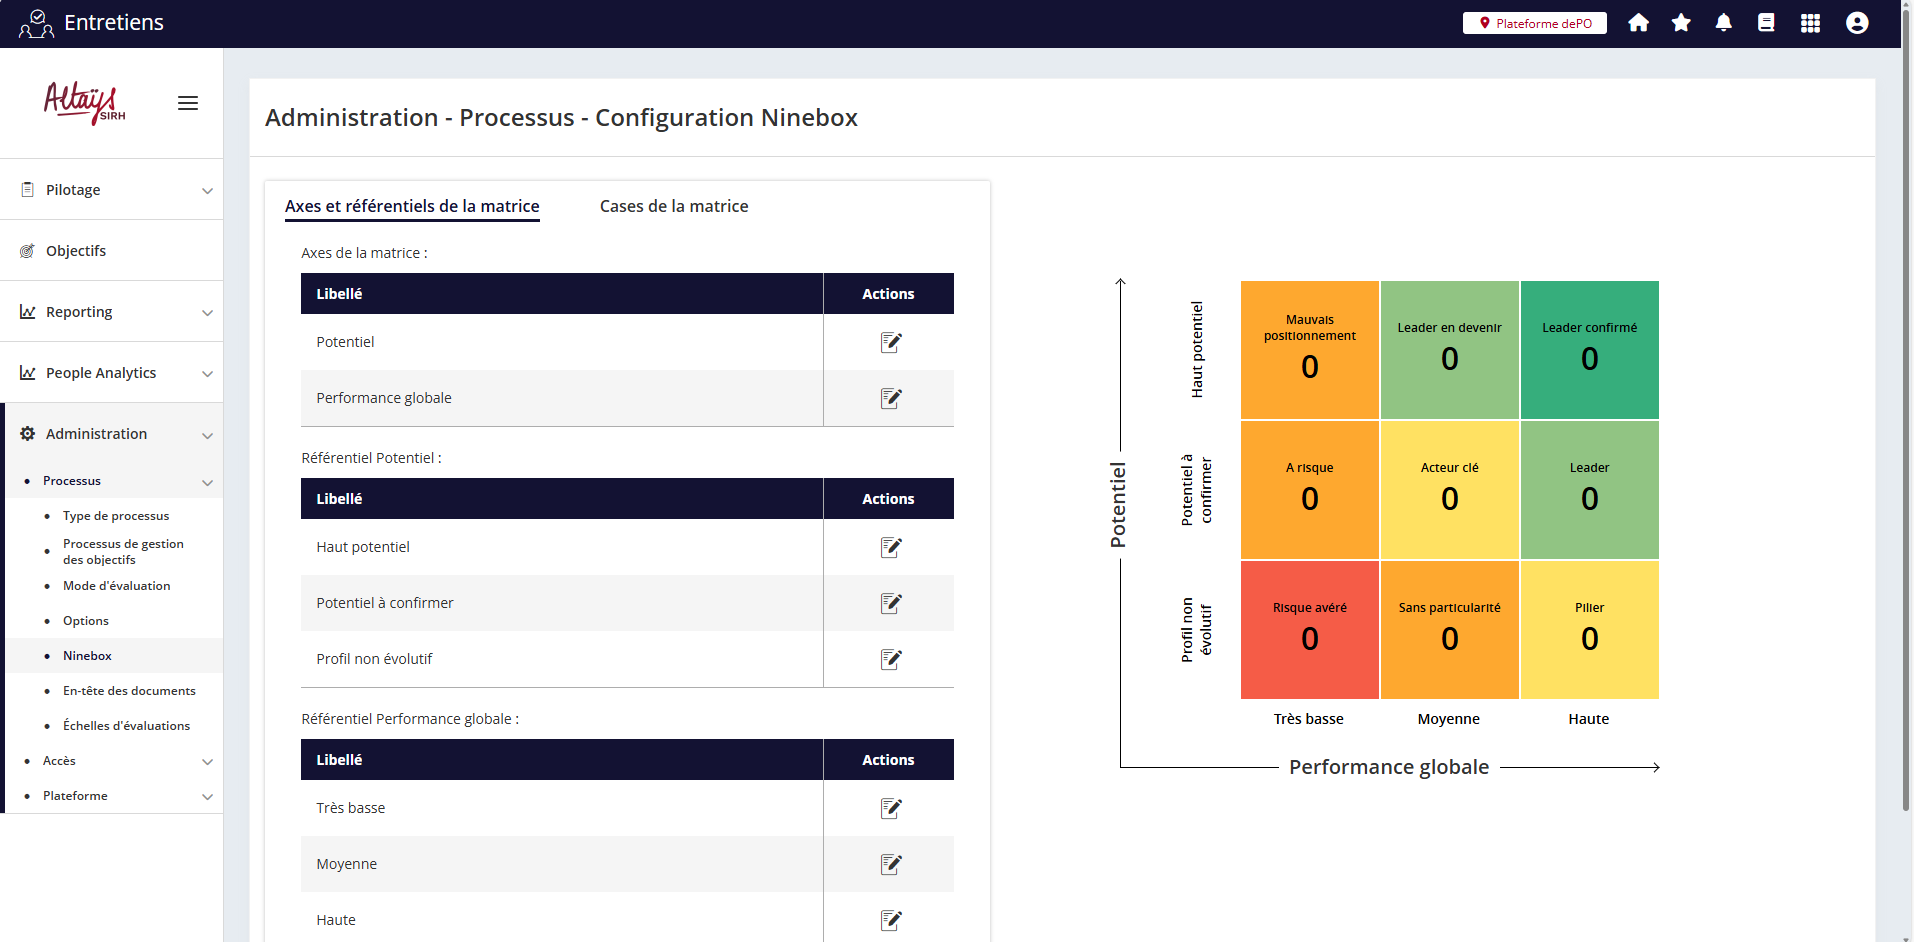Expand the People Analytics section
This screenshot has height=942, width=1914.
[x=111, y=373]
